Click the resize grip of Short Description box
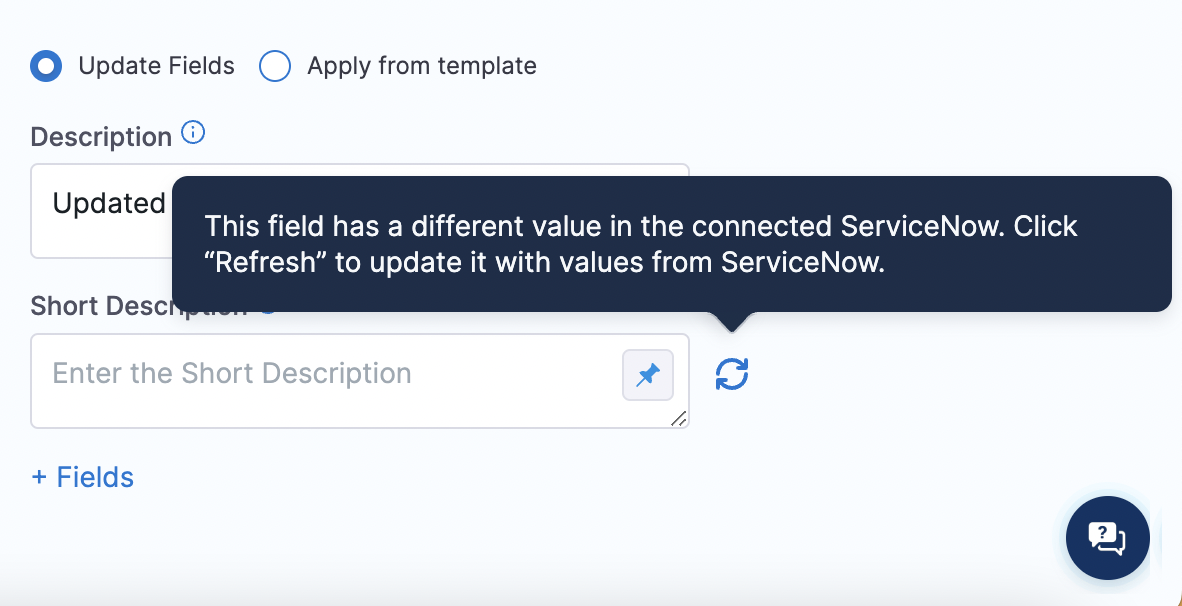1182x606 pixels. pos(679,418)
